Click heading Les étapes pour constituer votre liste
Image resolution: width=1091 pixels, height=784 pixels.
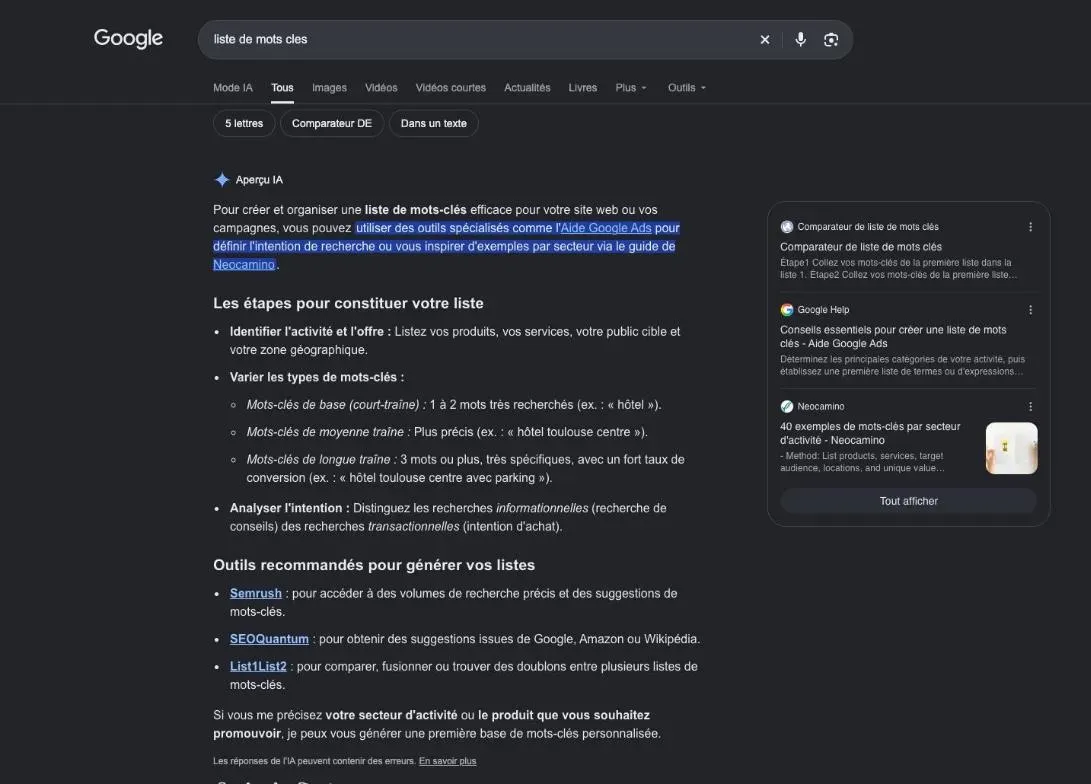pos(349,303)
